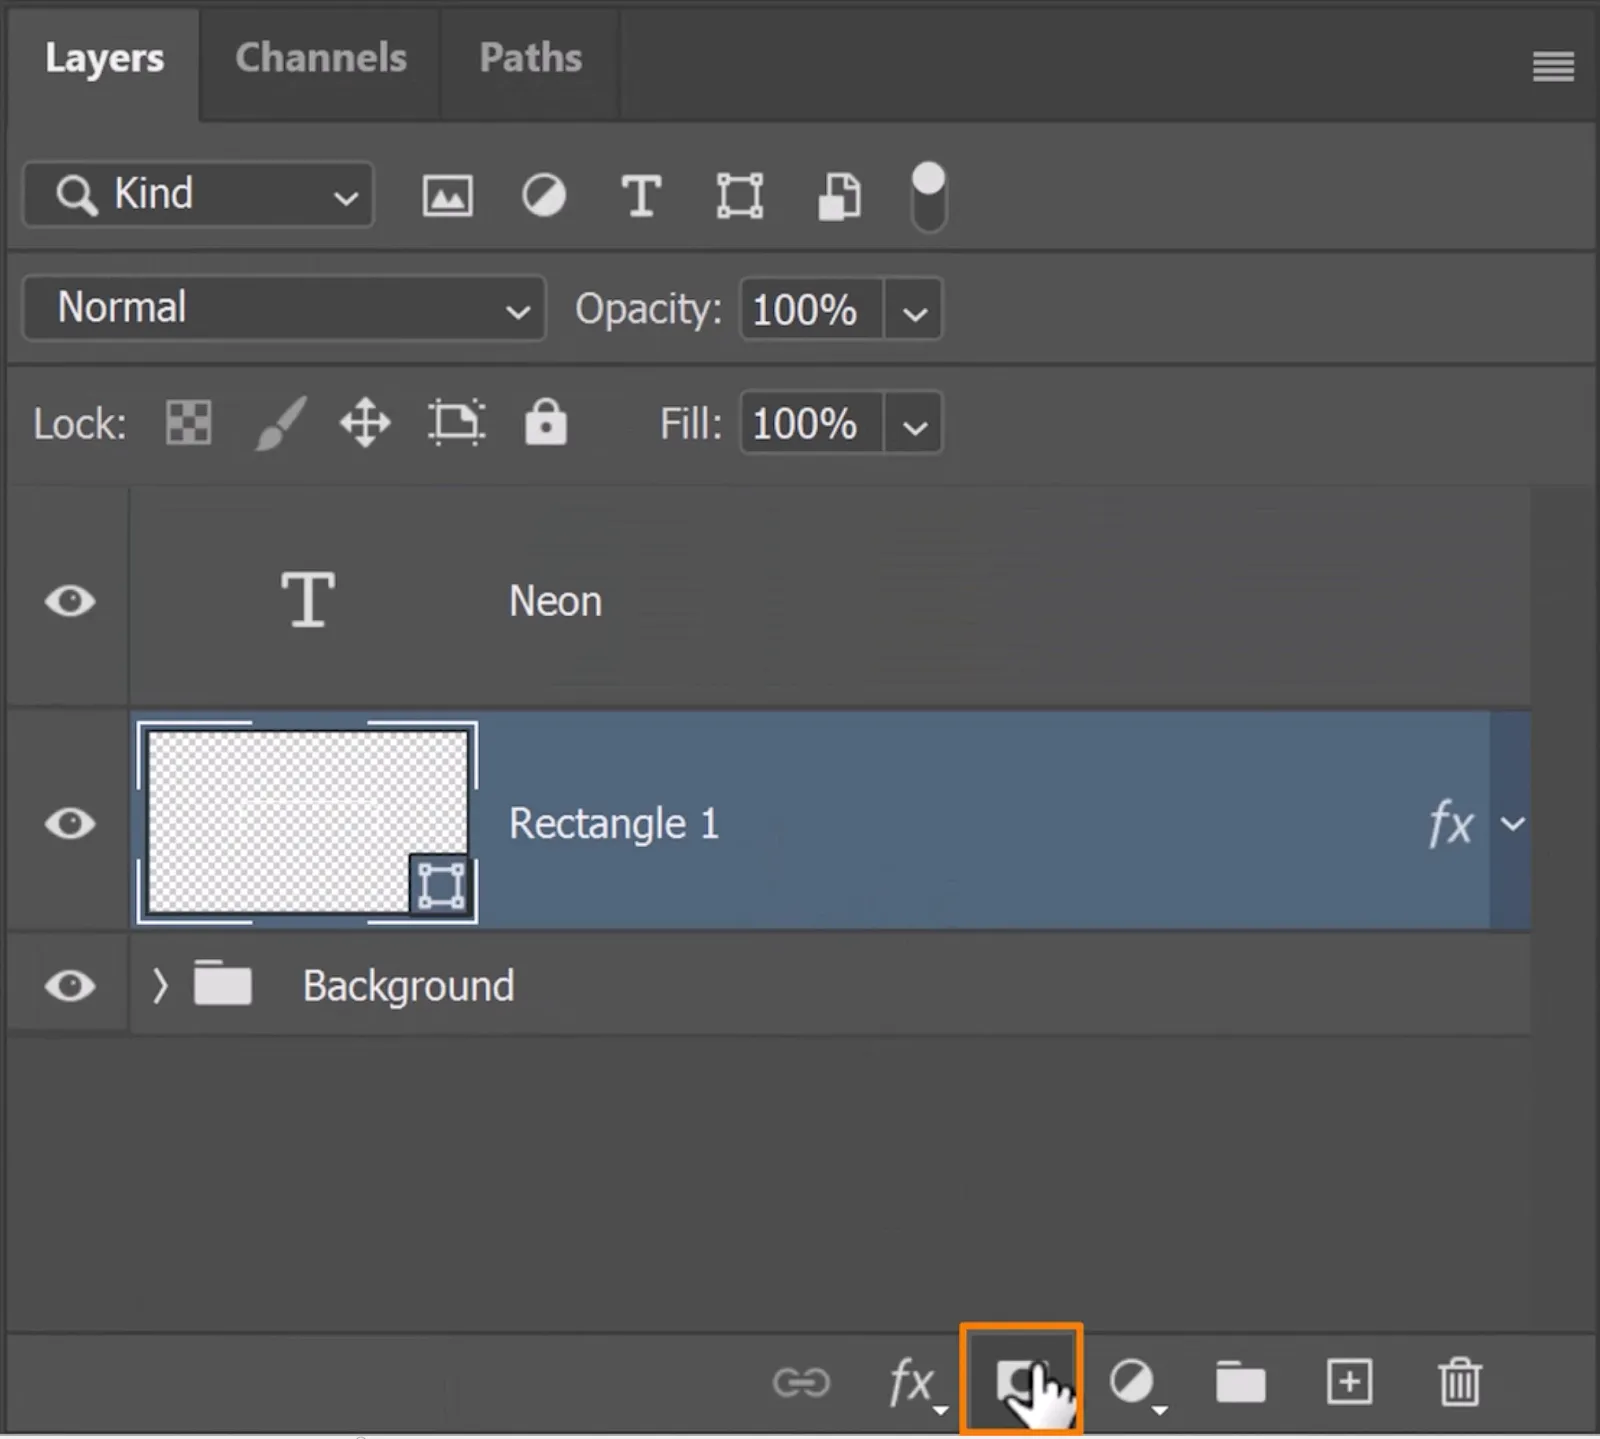Toggle visibility of Rectangle 1 layer
Image resolution: width=1600 pixels, height=1439 pixels.
70,823
